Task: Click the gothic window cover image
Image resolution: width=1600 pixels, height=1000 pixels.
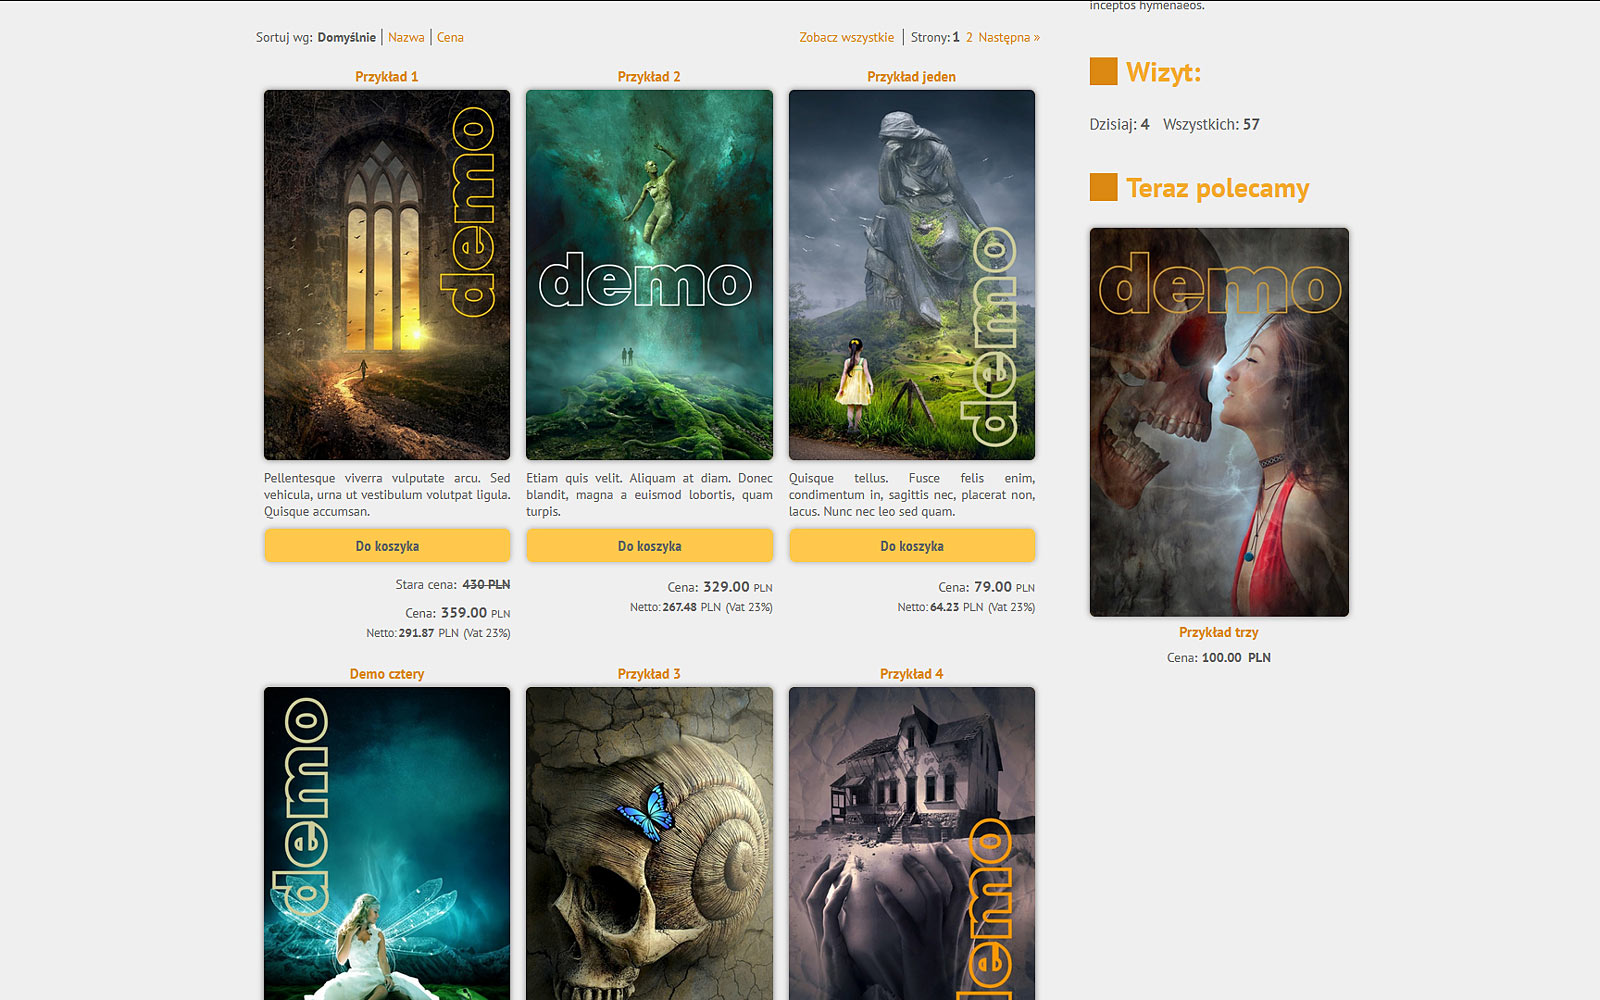Action: [387, 275]
